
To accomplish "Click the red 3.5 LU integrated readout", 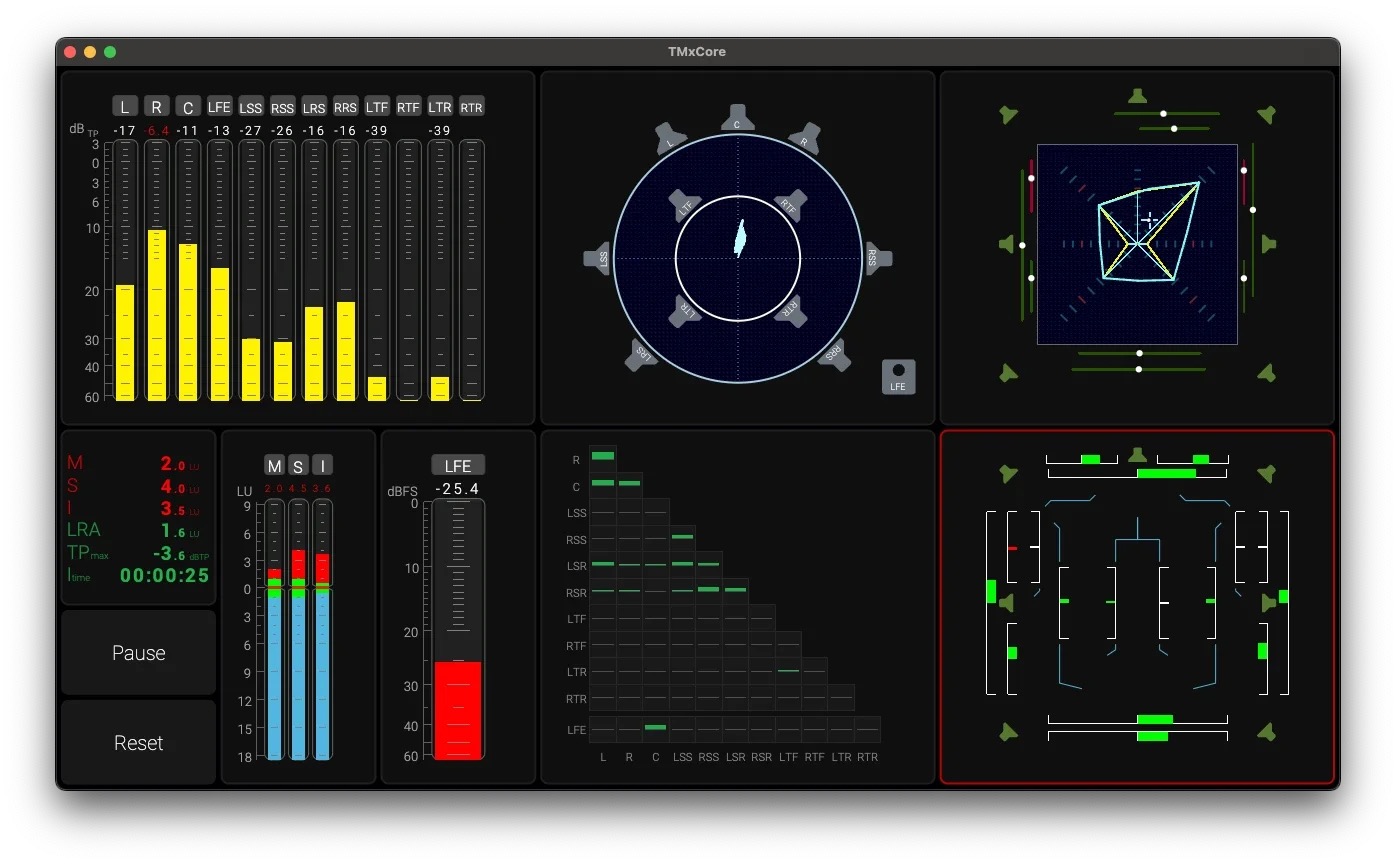I will pyautogui.click(x=180, y=509).
